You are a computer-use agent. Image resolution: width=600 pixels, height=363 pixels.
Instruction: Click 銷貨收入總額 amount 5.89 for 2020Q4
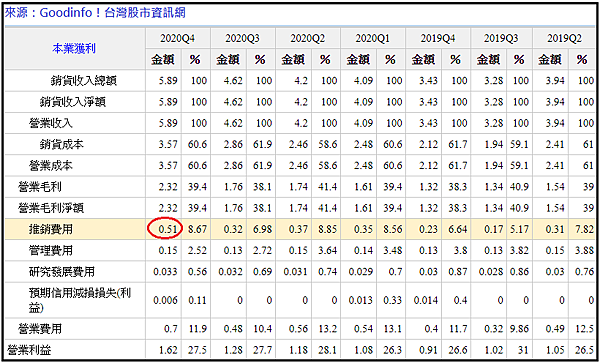(x=168, y=81)
